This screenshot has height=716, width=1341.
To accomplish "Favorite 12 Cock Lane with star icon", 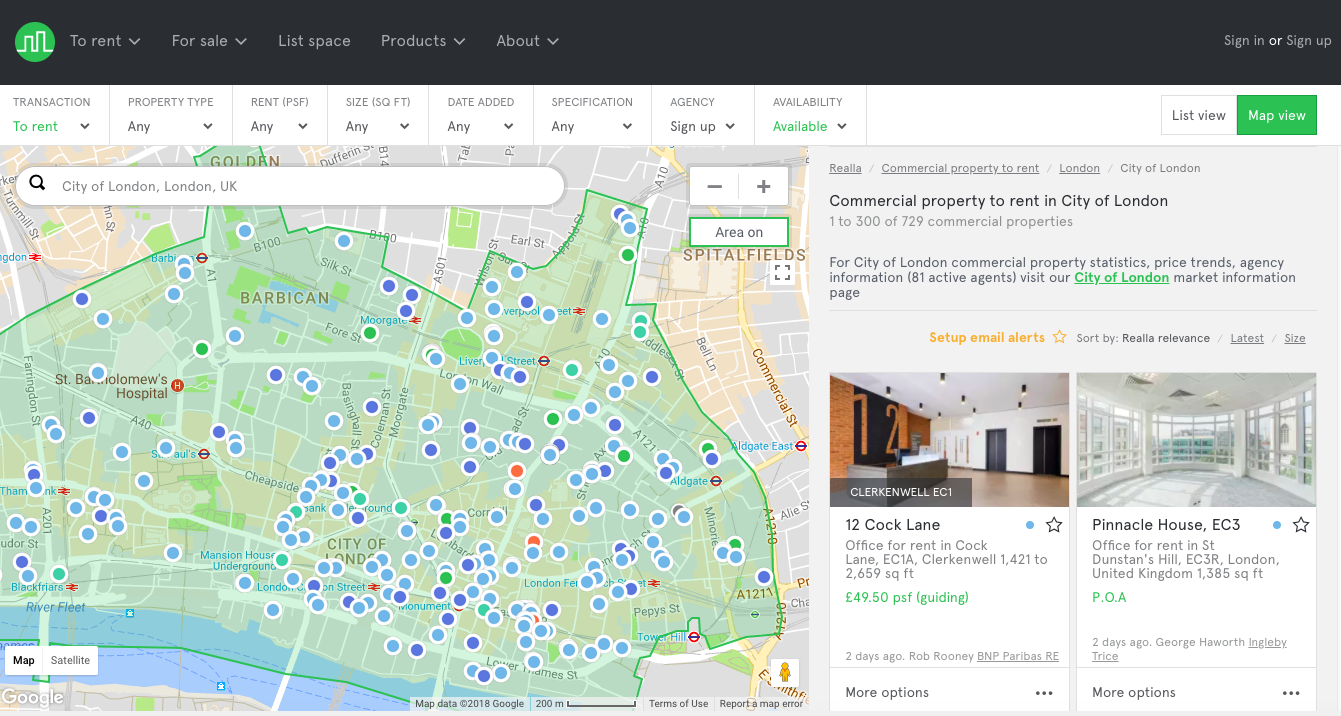I will (1053, 525).
